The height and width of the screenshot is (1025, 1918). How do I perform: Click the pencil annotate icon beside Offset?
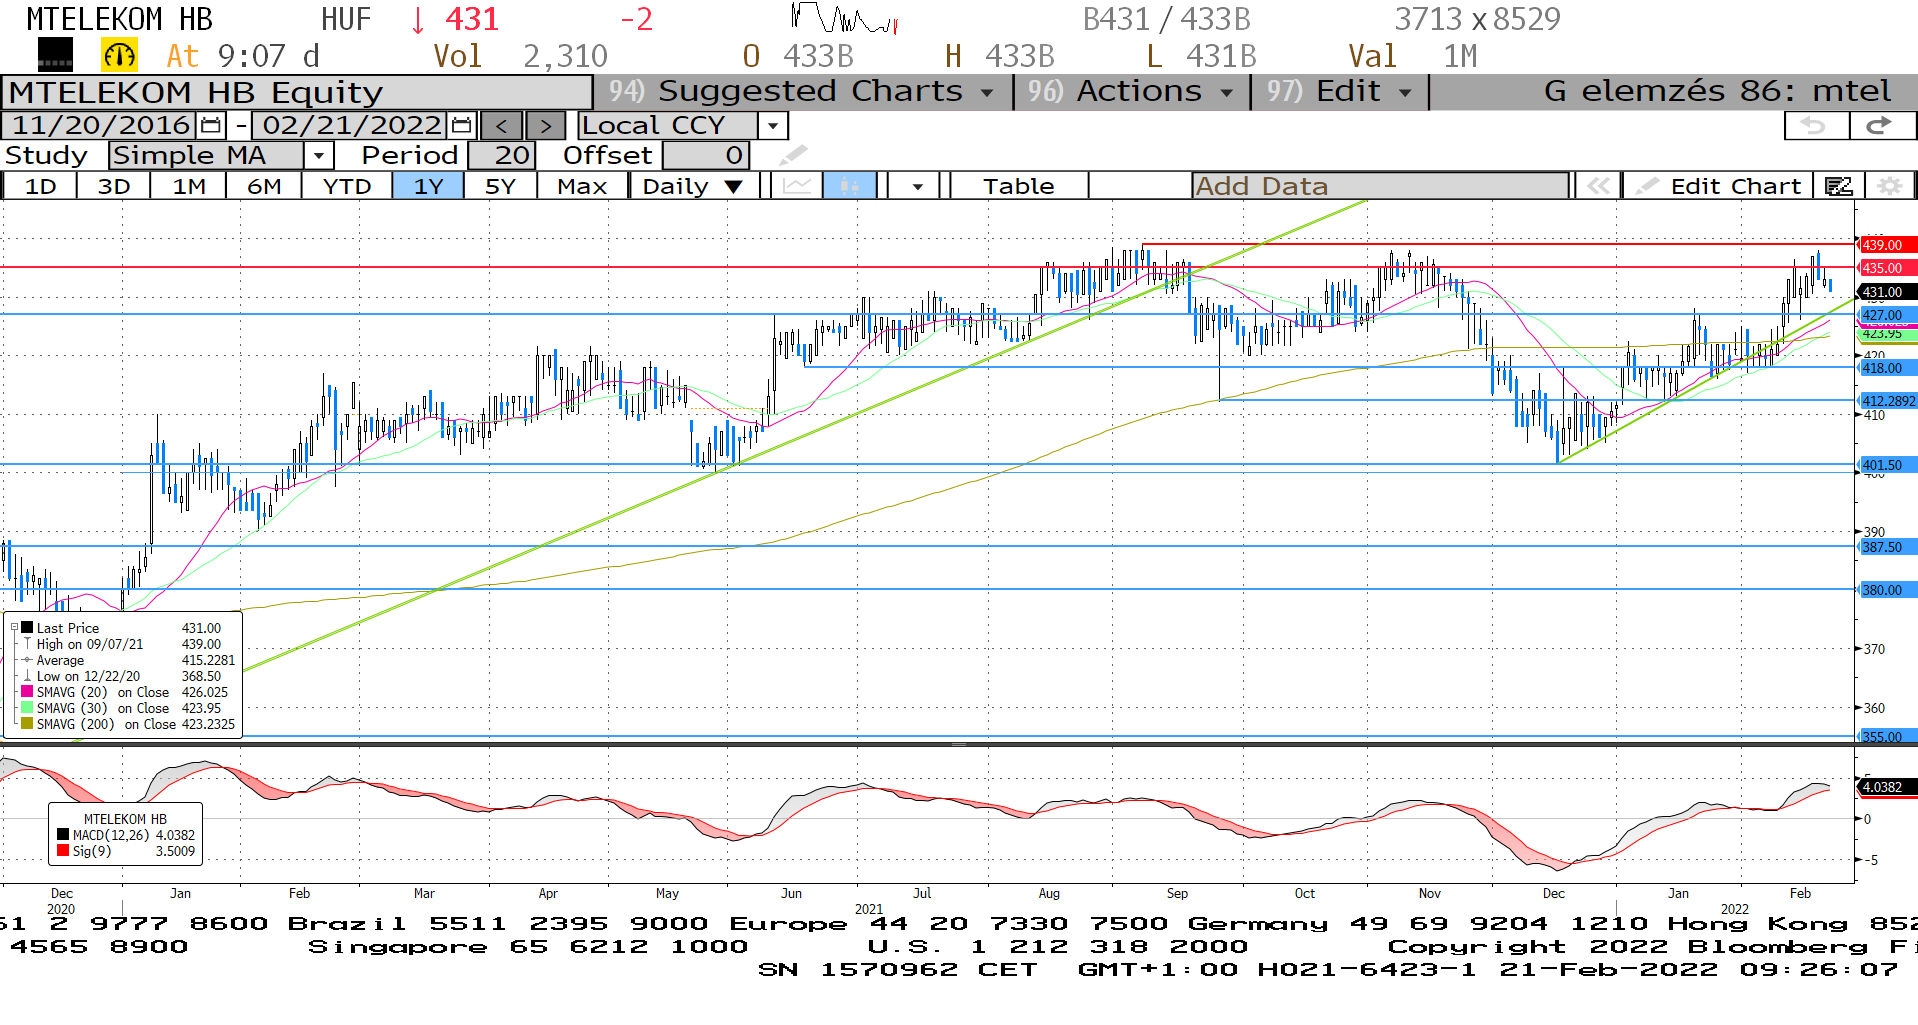tap(792, 155)
